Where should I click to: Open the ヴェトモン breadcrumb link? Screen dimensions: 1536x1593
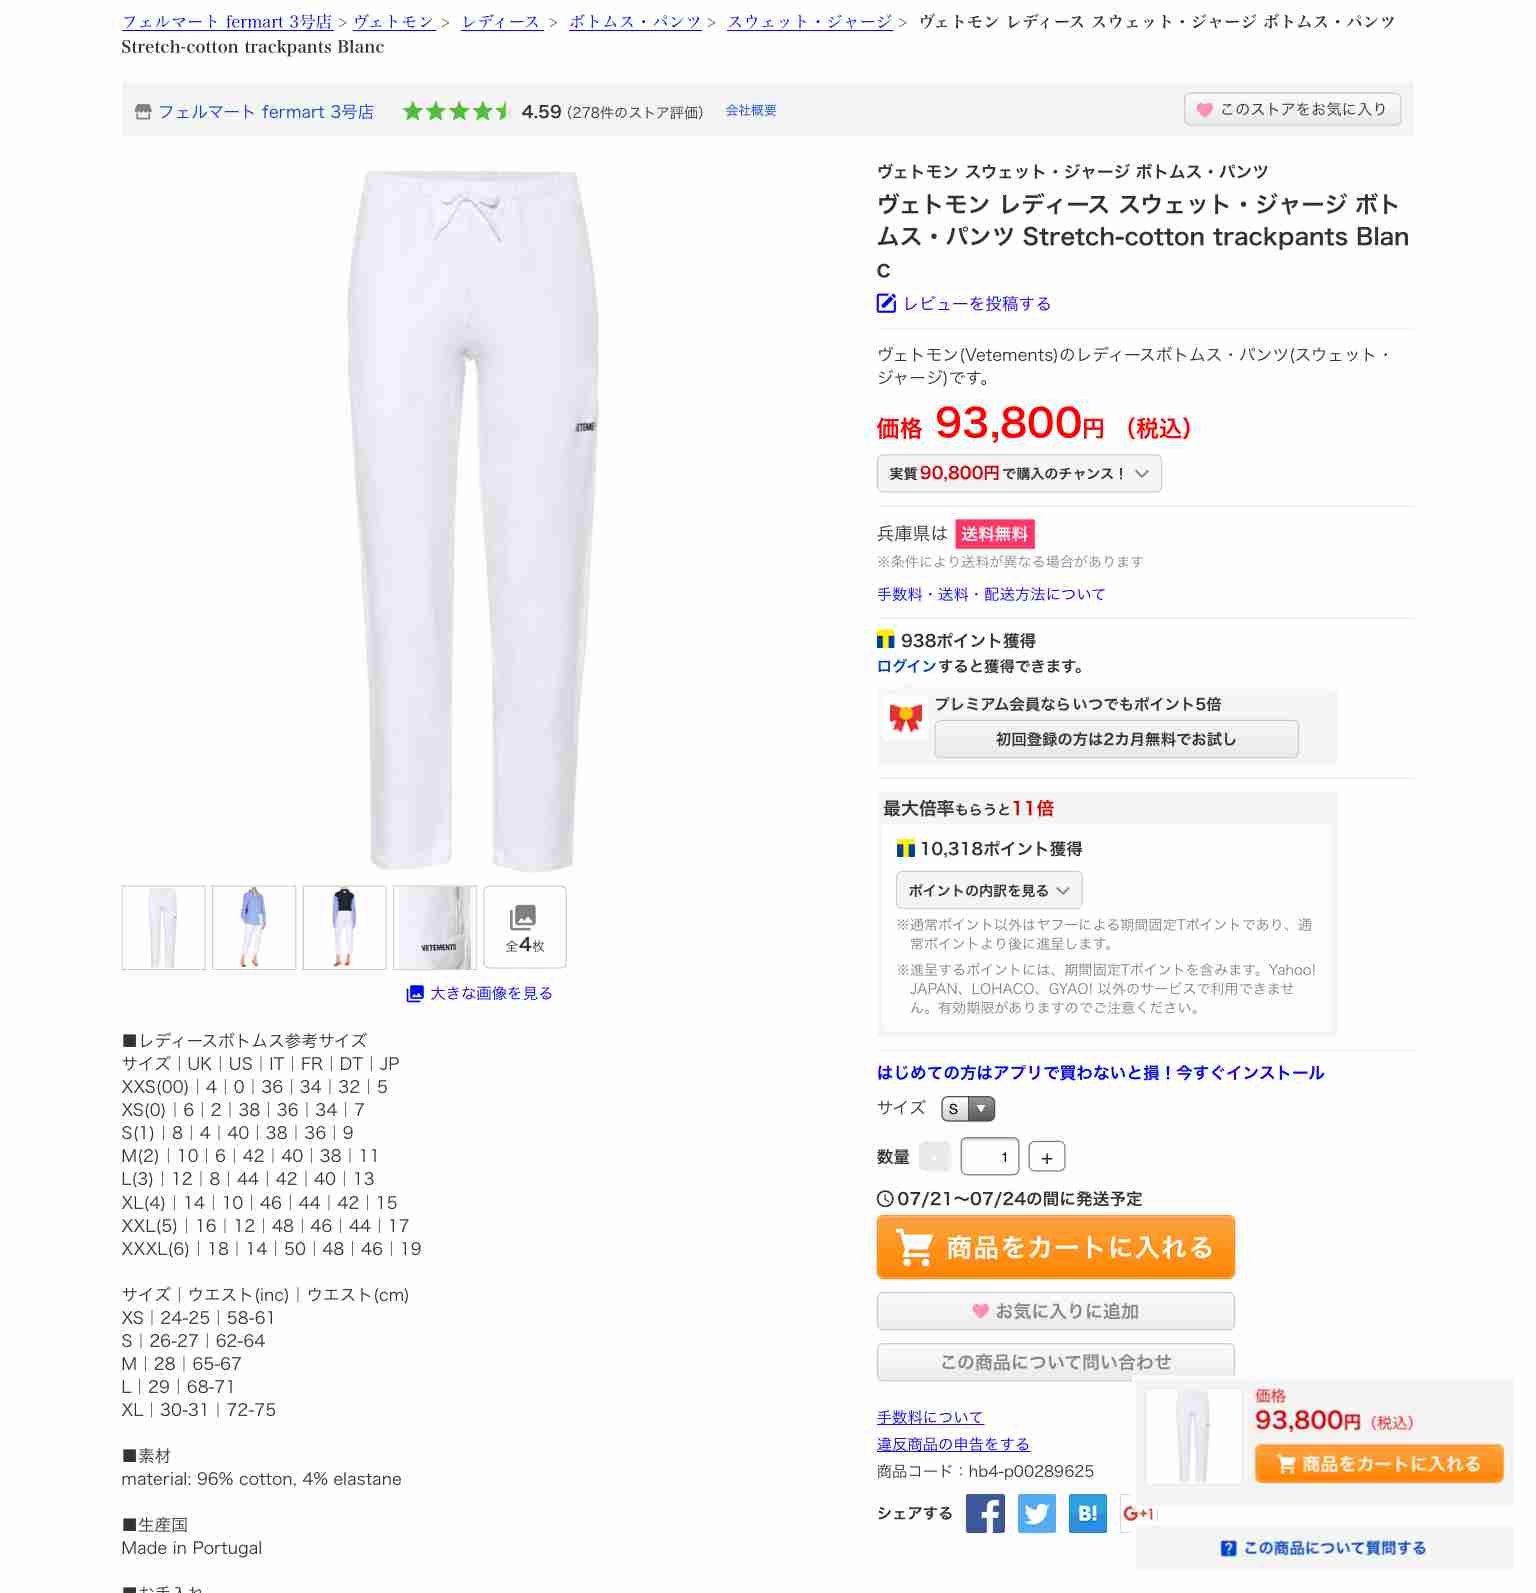click(394, 21)
